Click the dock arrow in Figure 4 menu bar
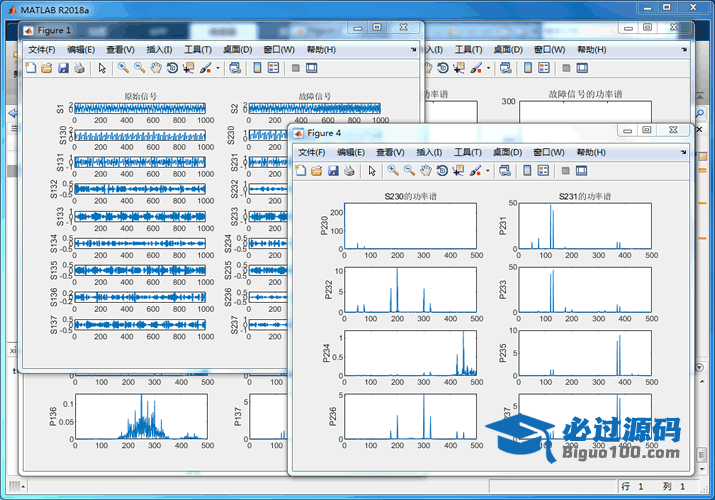The height and width of the screenshot is (500, 715). (x=683, y=151)
